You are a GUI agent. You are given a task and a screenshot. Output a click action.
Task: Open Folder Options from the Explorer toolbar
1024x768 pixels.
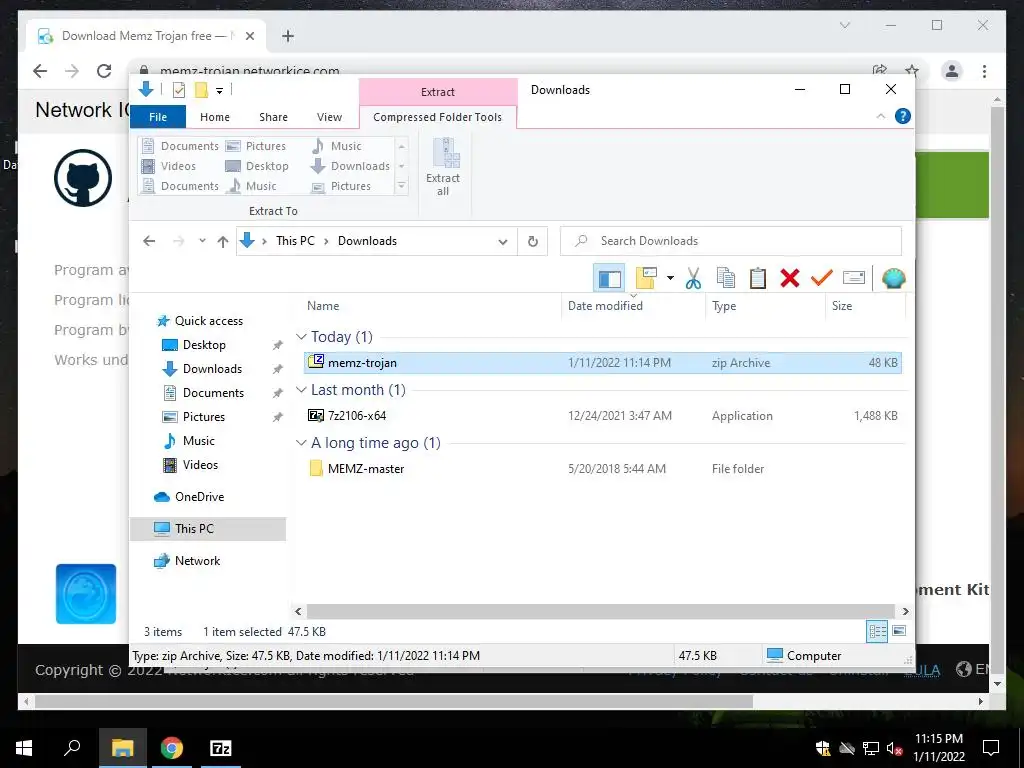(x=647, y=278)
